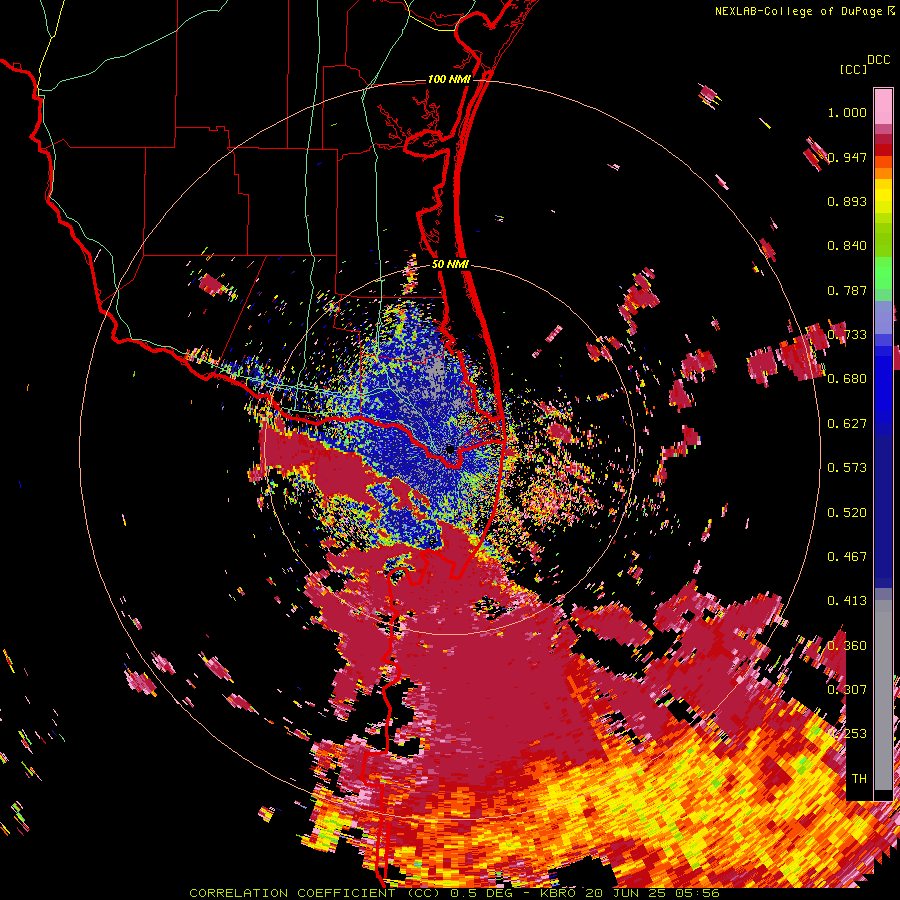
Task: Pick the black swatch below TH
Action: coord(883,794)
